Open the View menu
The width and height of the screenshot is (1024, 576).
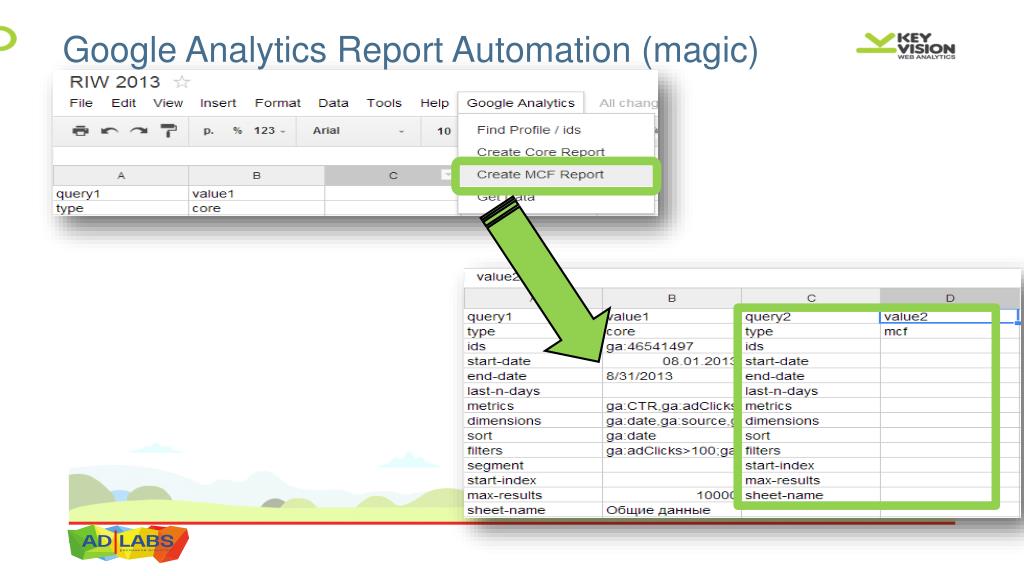coord(168,103)
